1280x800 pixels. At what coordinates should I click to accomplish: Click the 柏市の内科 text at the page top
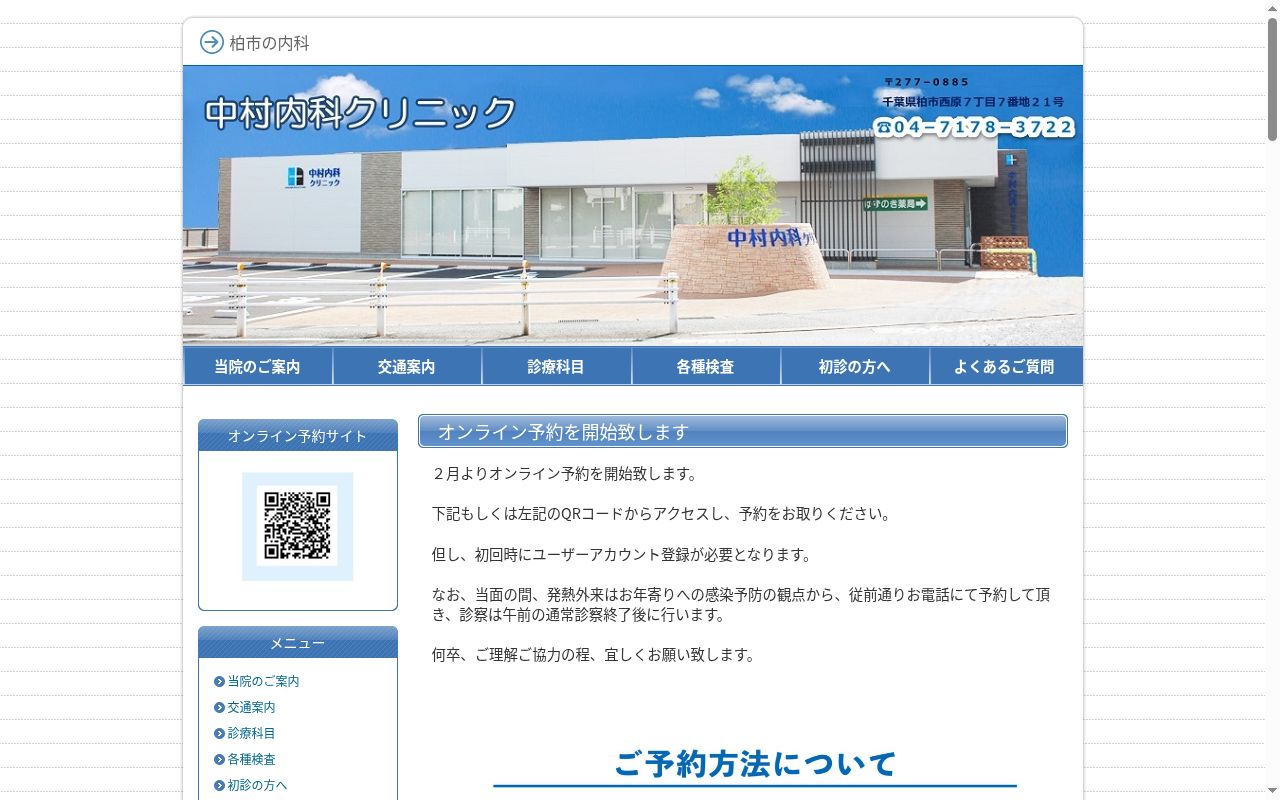pyautogui.click(x=269, y=43)
